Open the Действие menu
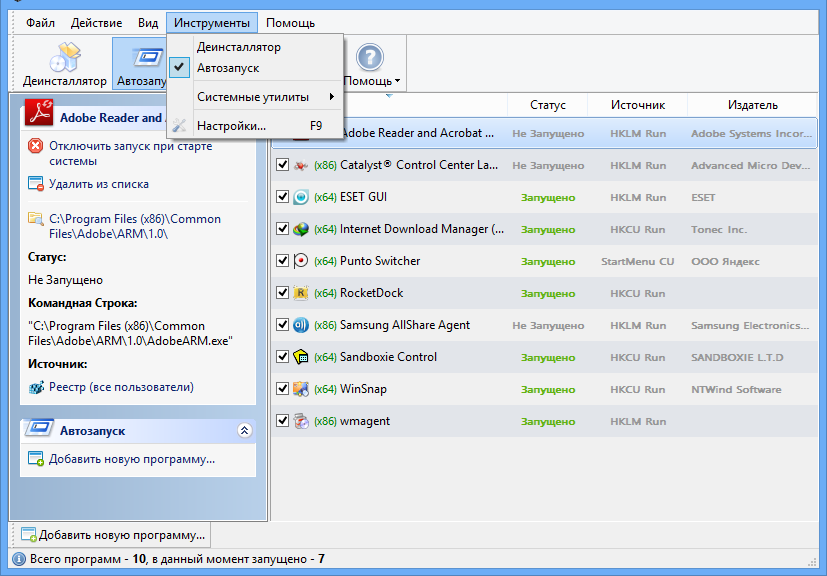 pos(97,23)
